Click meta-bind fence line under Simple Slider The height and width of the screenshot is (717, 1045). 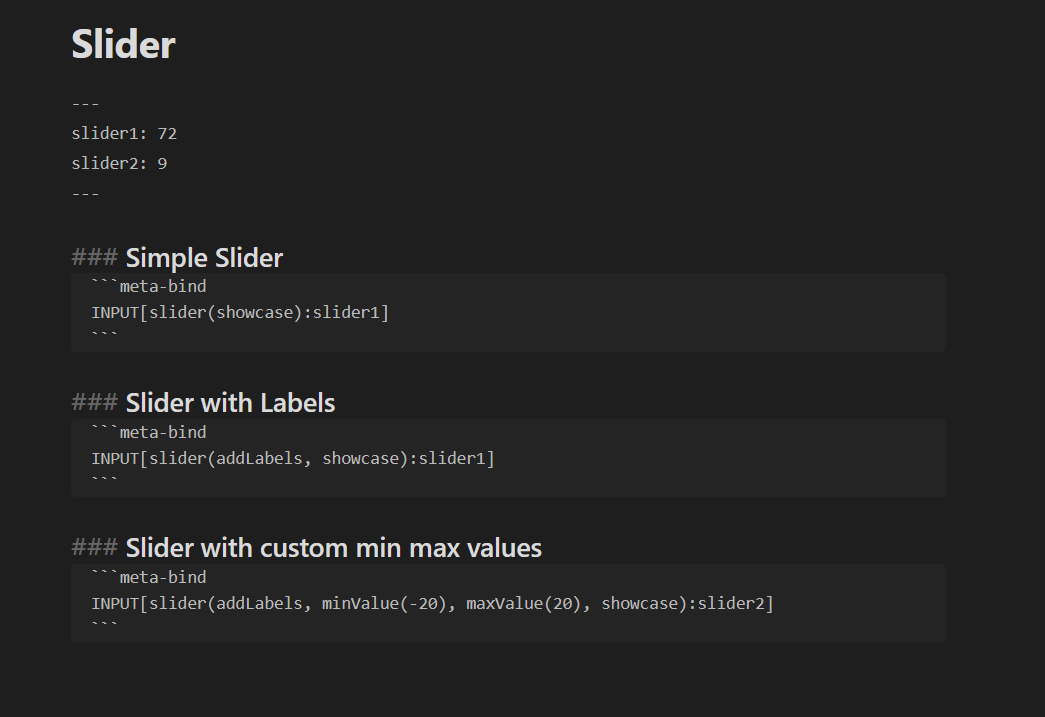point(149,287)
